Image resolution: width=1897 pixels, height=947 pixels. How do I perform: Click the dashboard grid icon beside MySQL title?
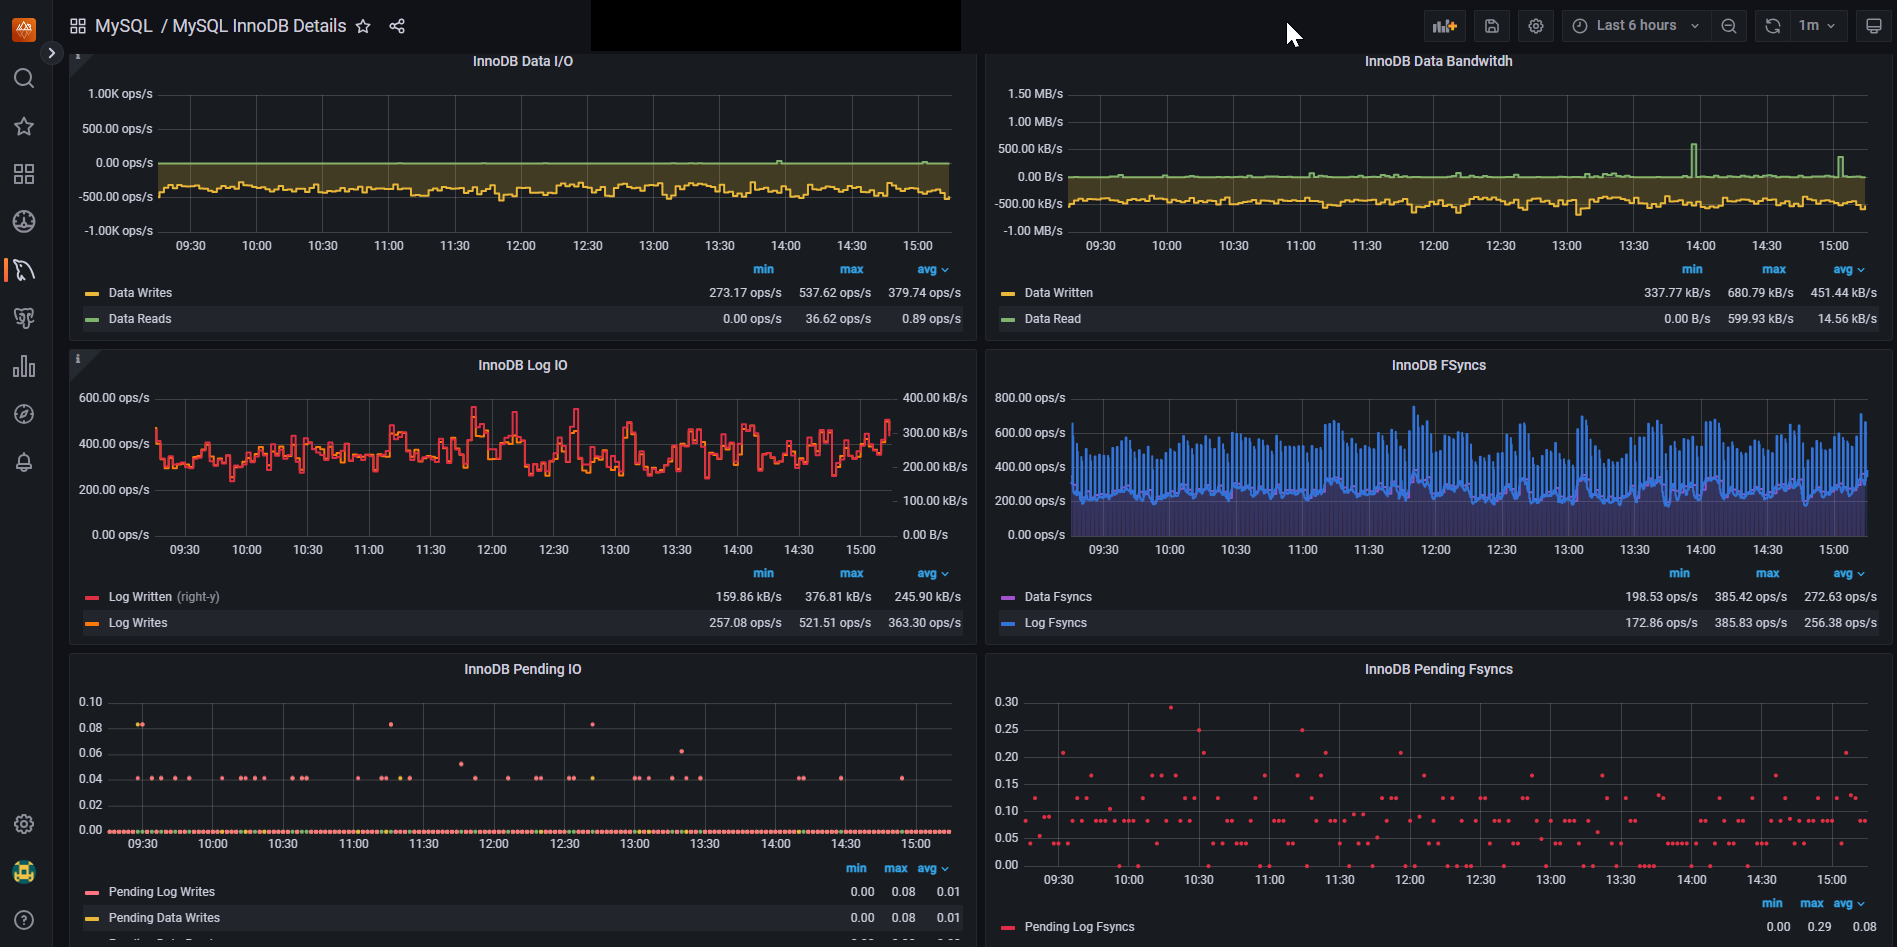[78, 26]
